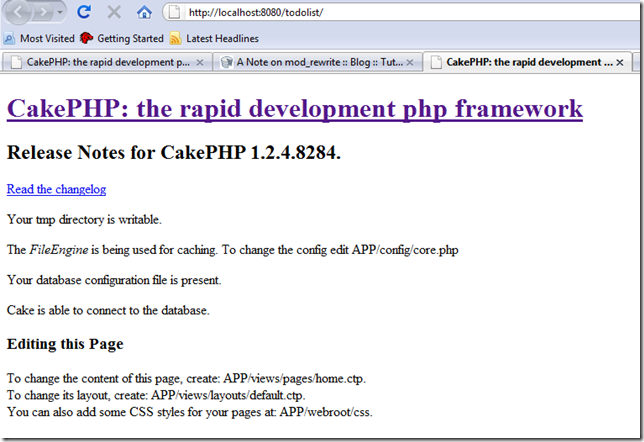This screenshot has width=644, height=442.
Task: Stop loading with the X icon
Action: click(x=114, y=12)
